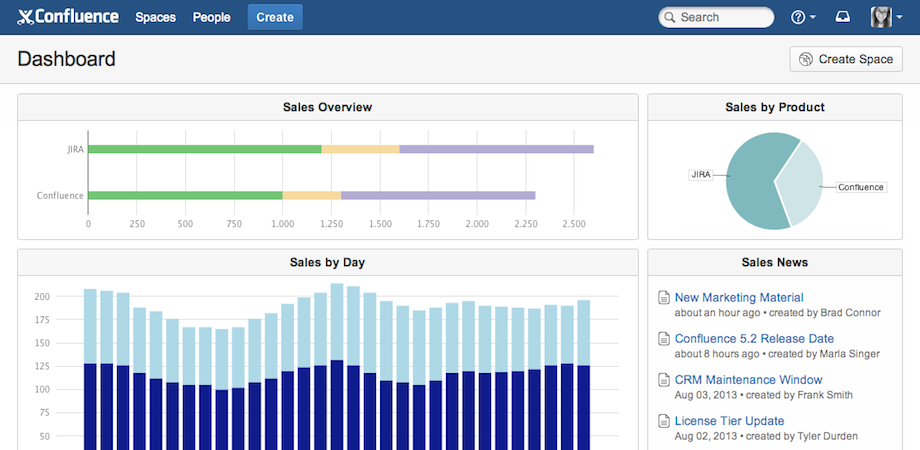920x450 pixels.
Task: Click the page icon beside CRM Maintenance Window
Action: [x=662, y=380]
